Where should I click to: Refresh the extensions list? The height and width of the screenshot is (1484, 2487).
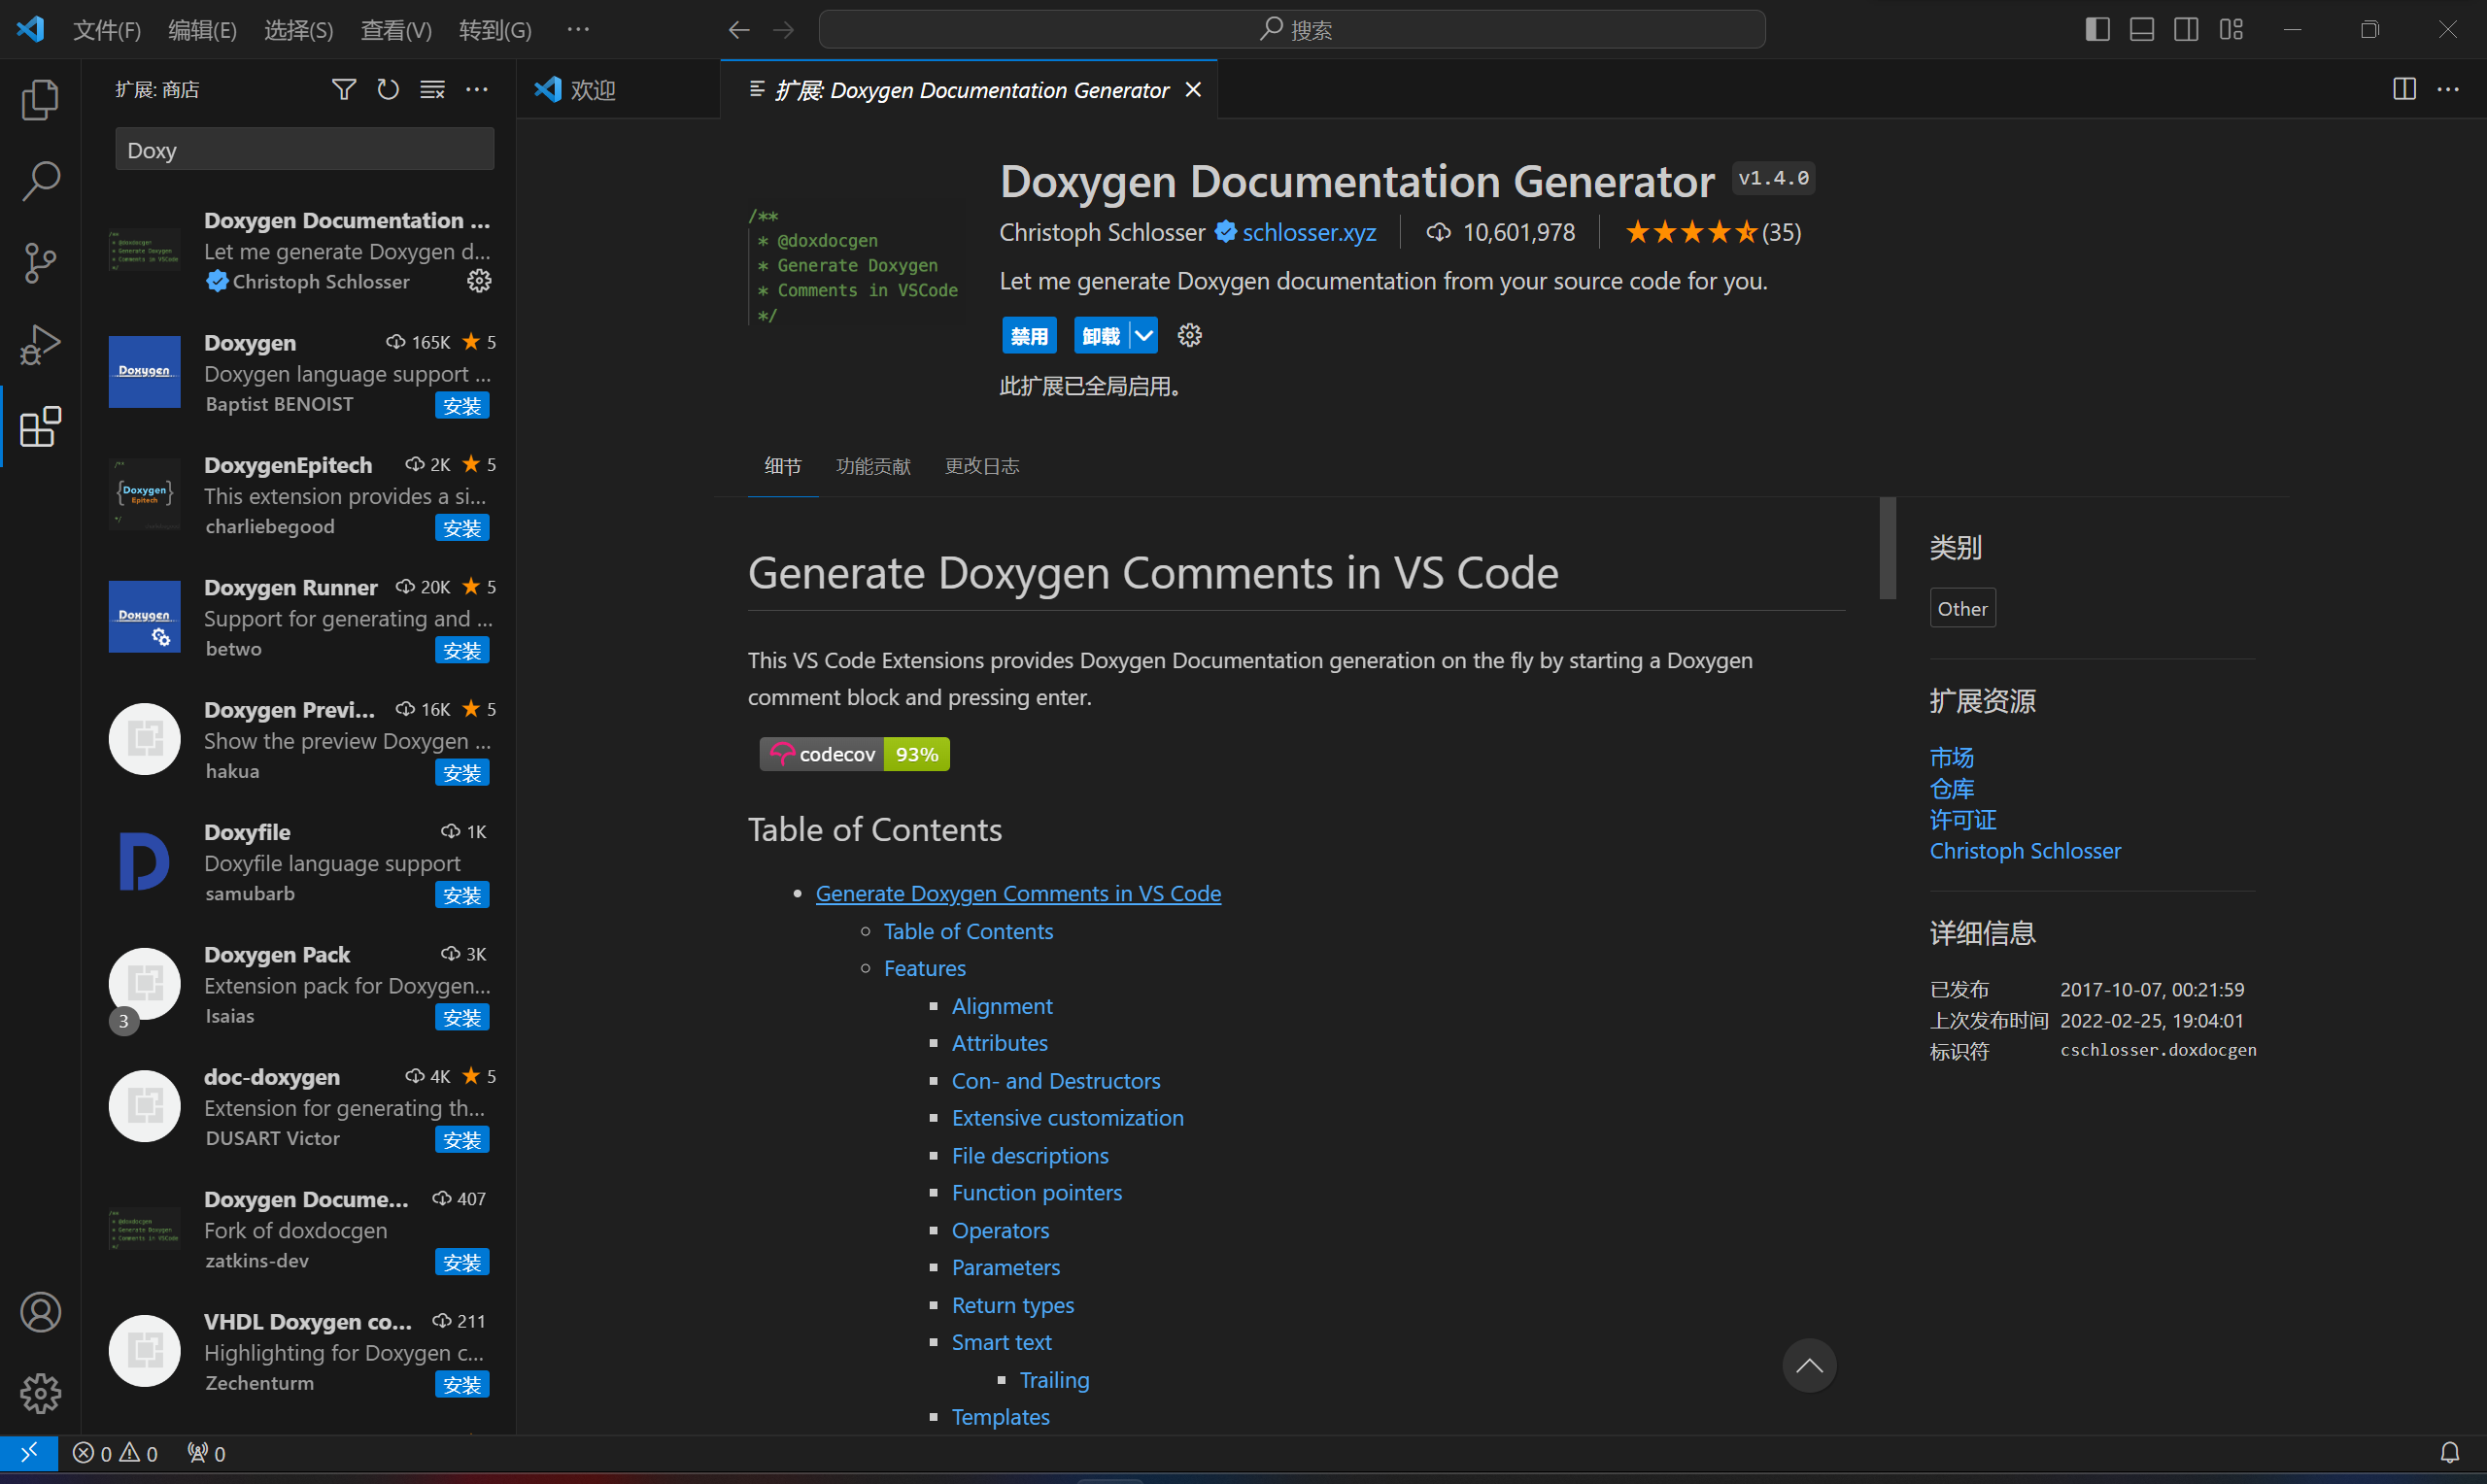388,90
